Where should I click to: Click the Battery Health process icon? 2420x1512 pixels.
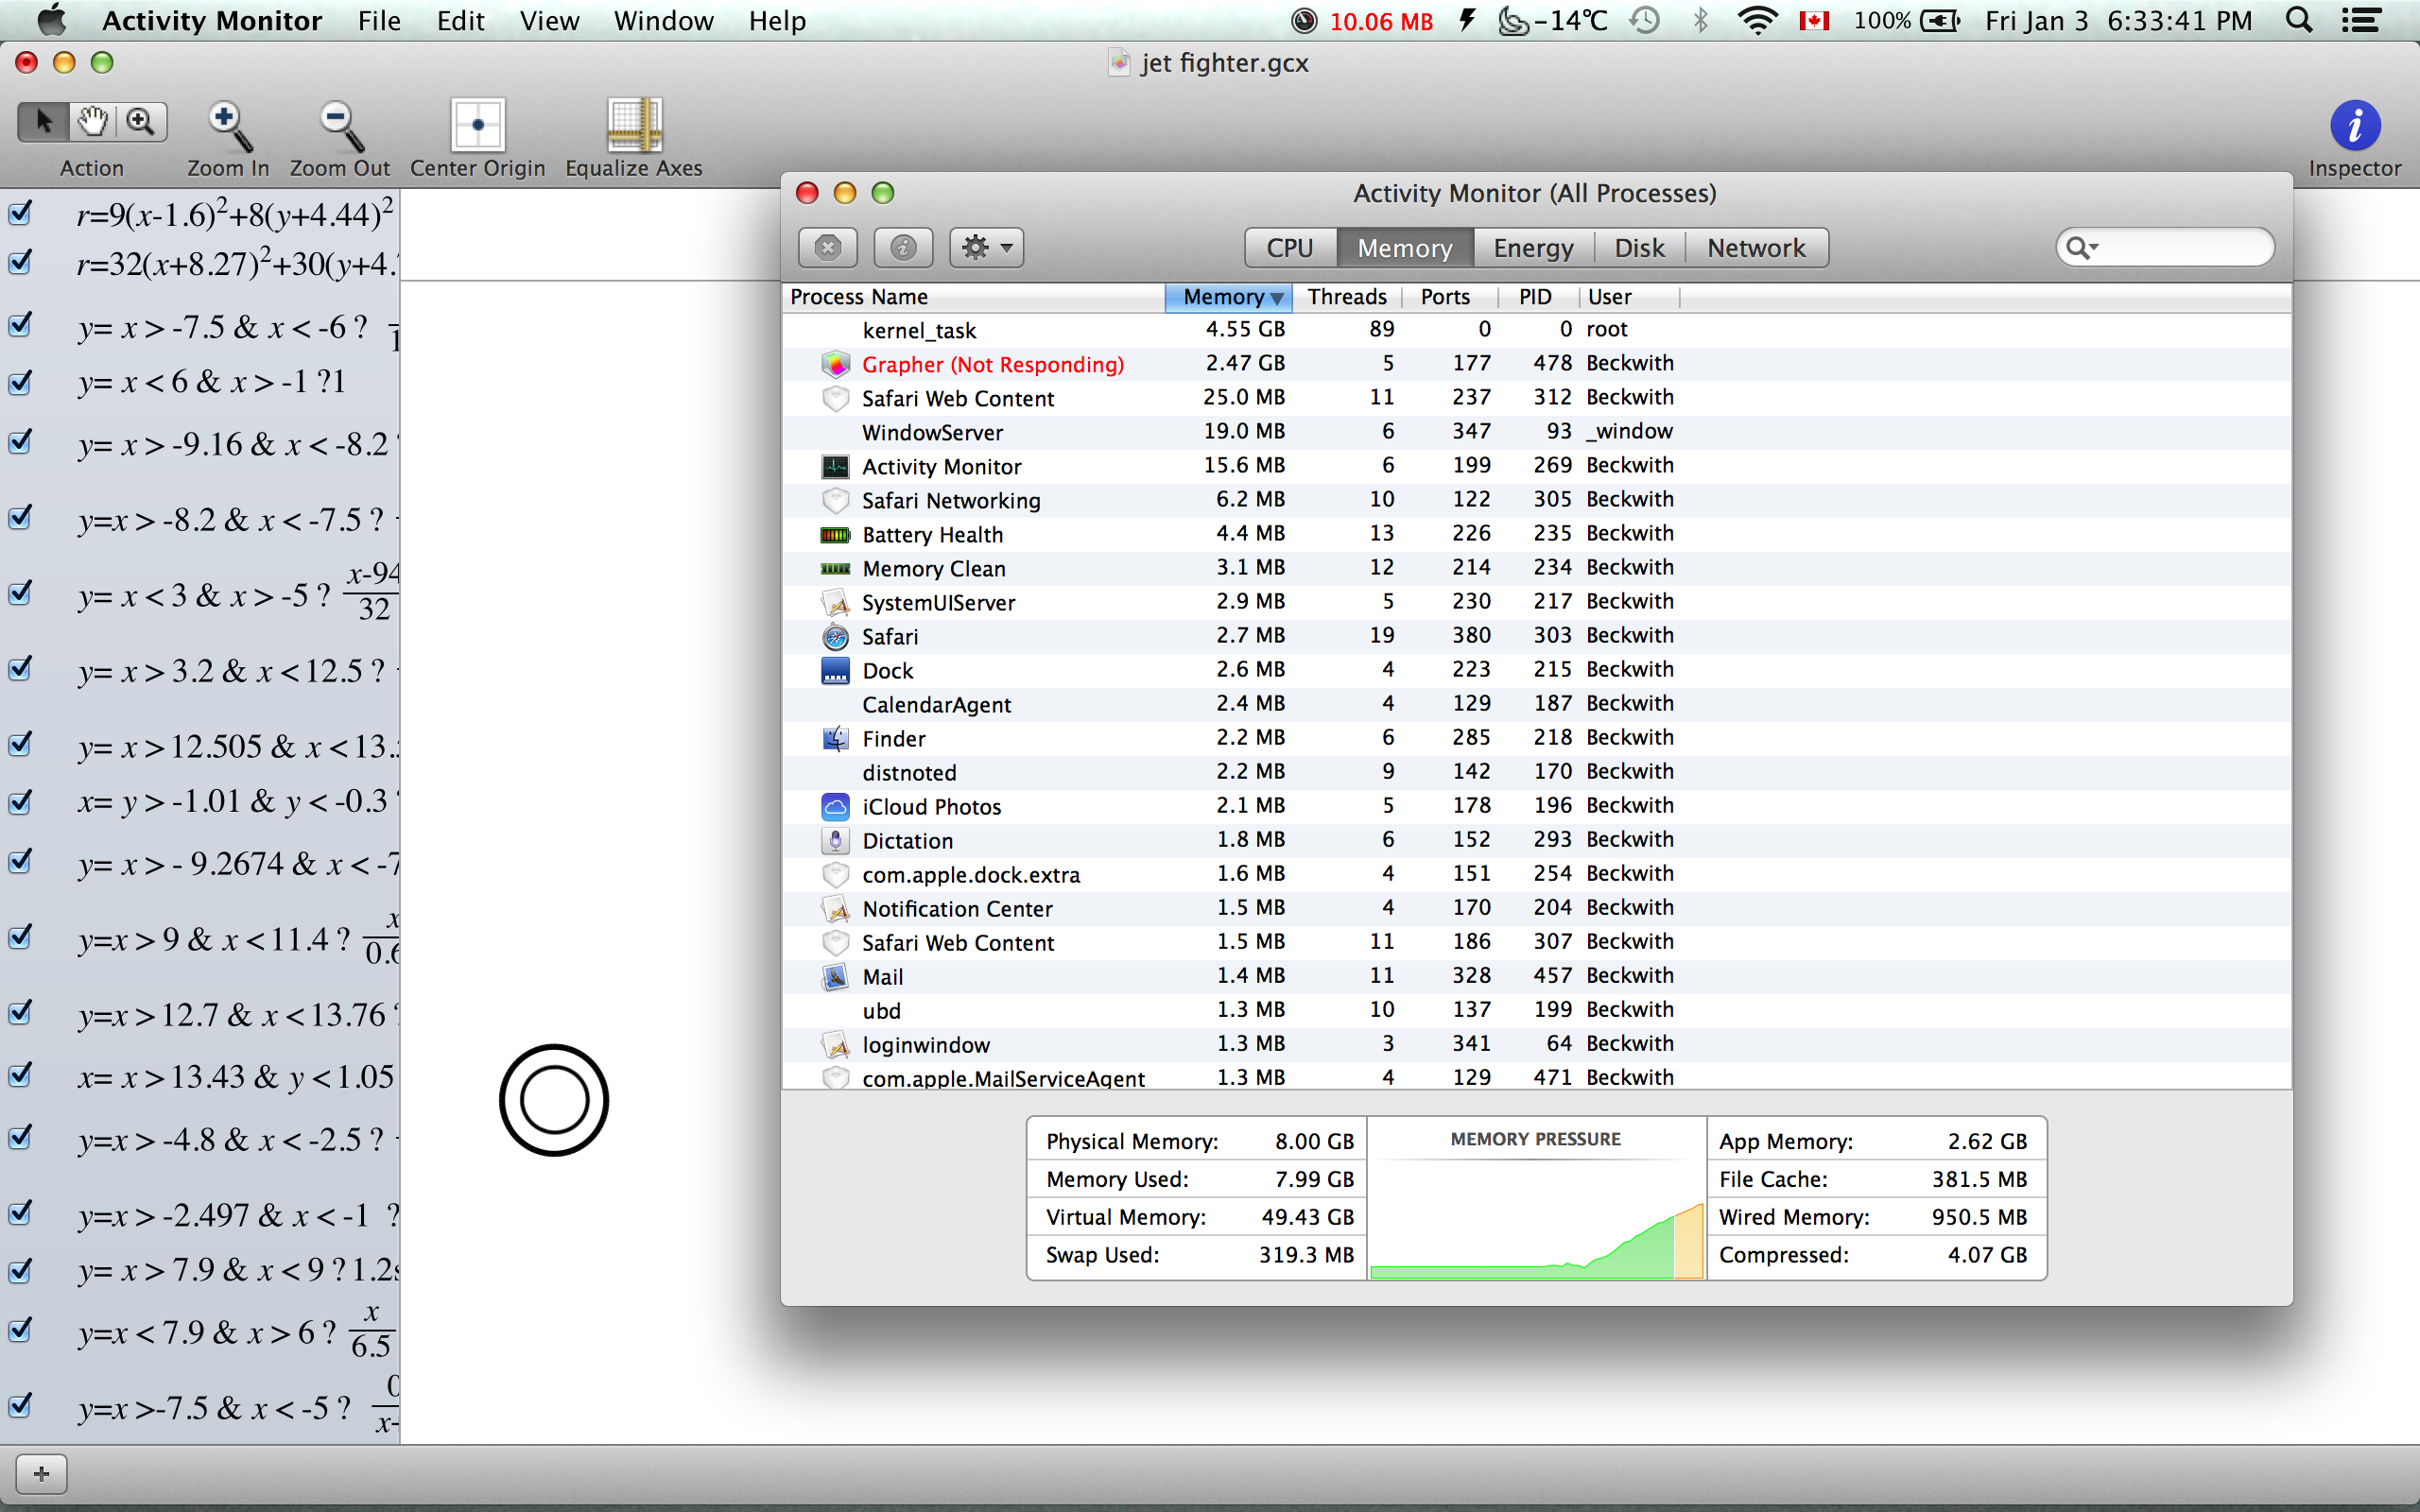[835, 534]
